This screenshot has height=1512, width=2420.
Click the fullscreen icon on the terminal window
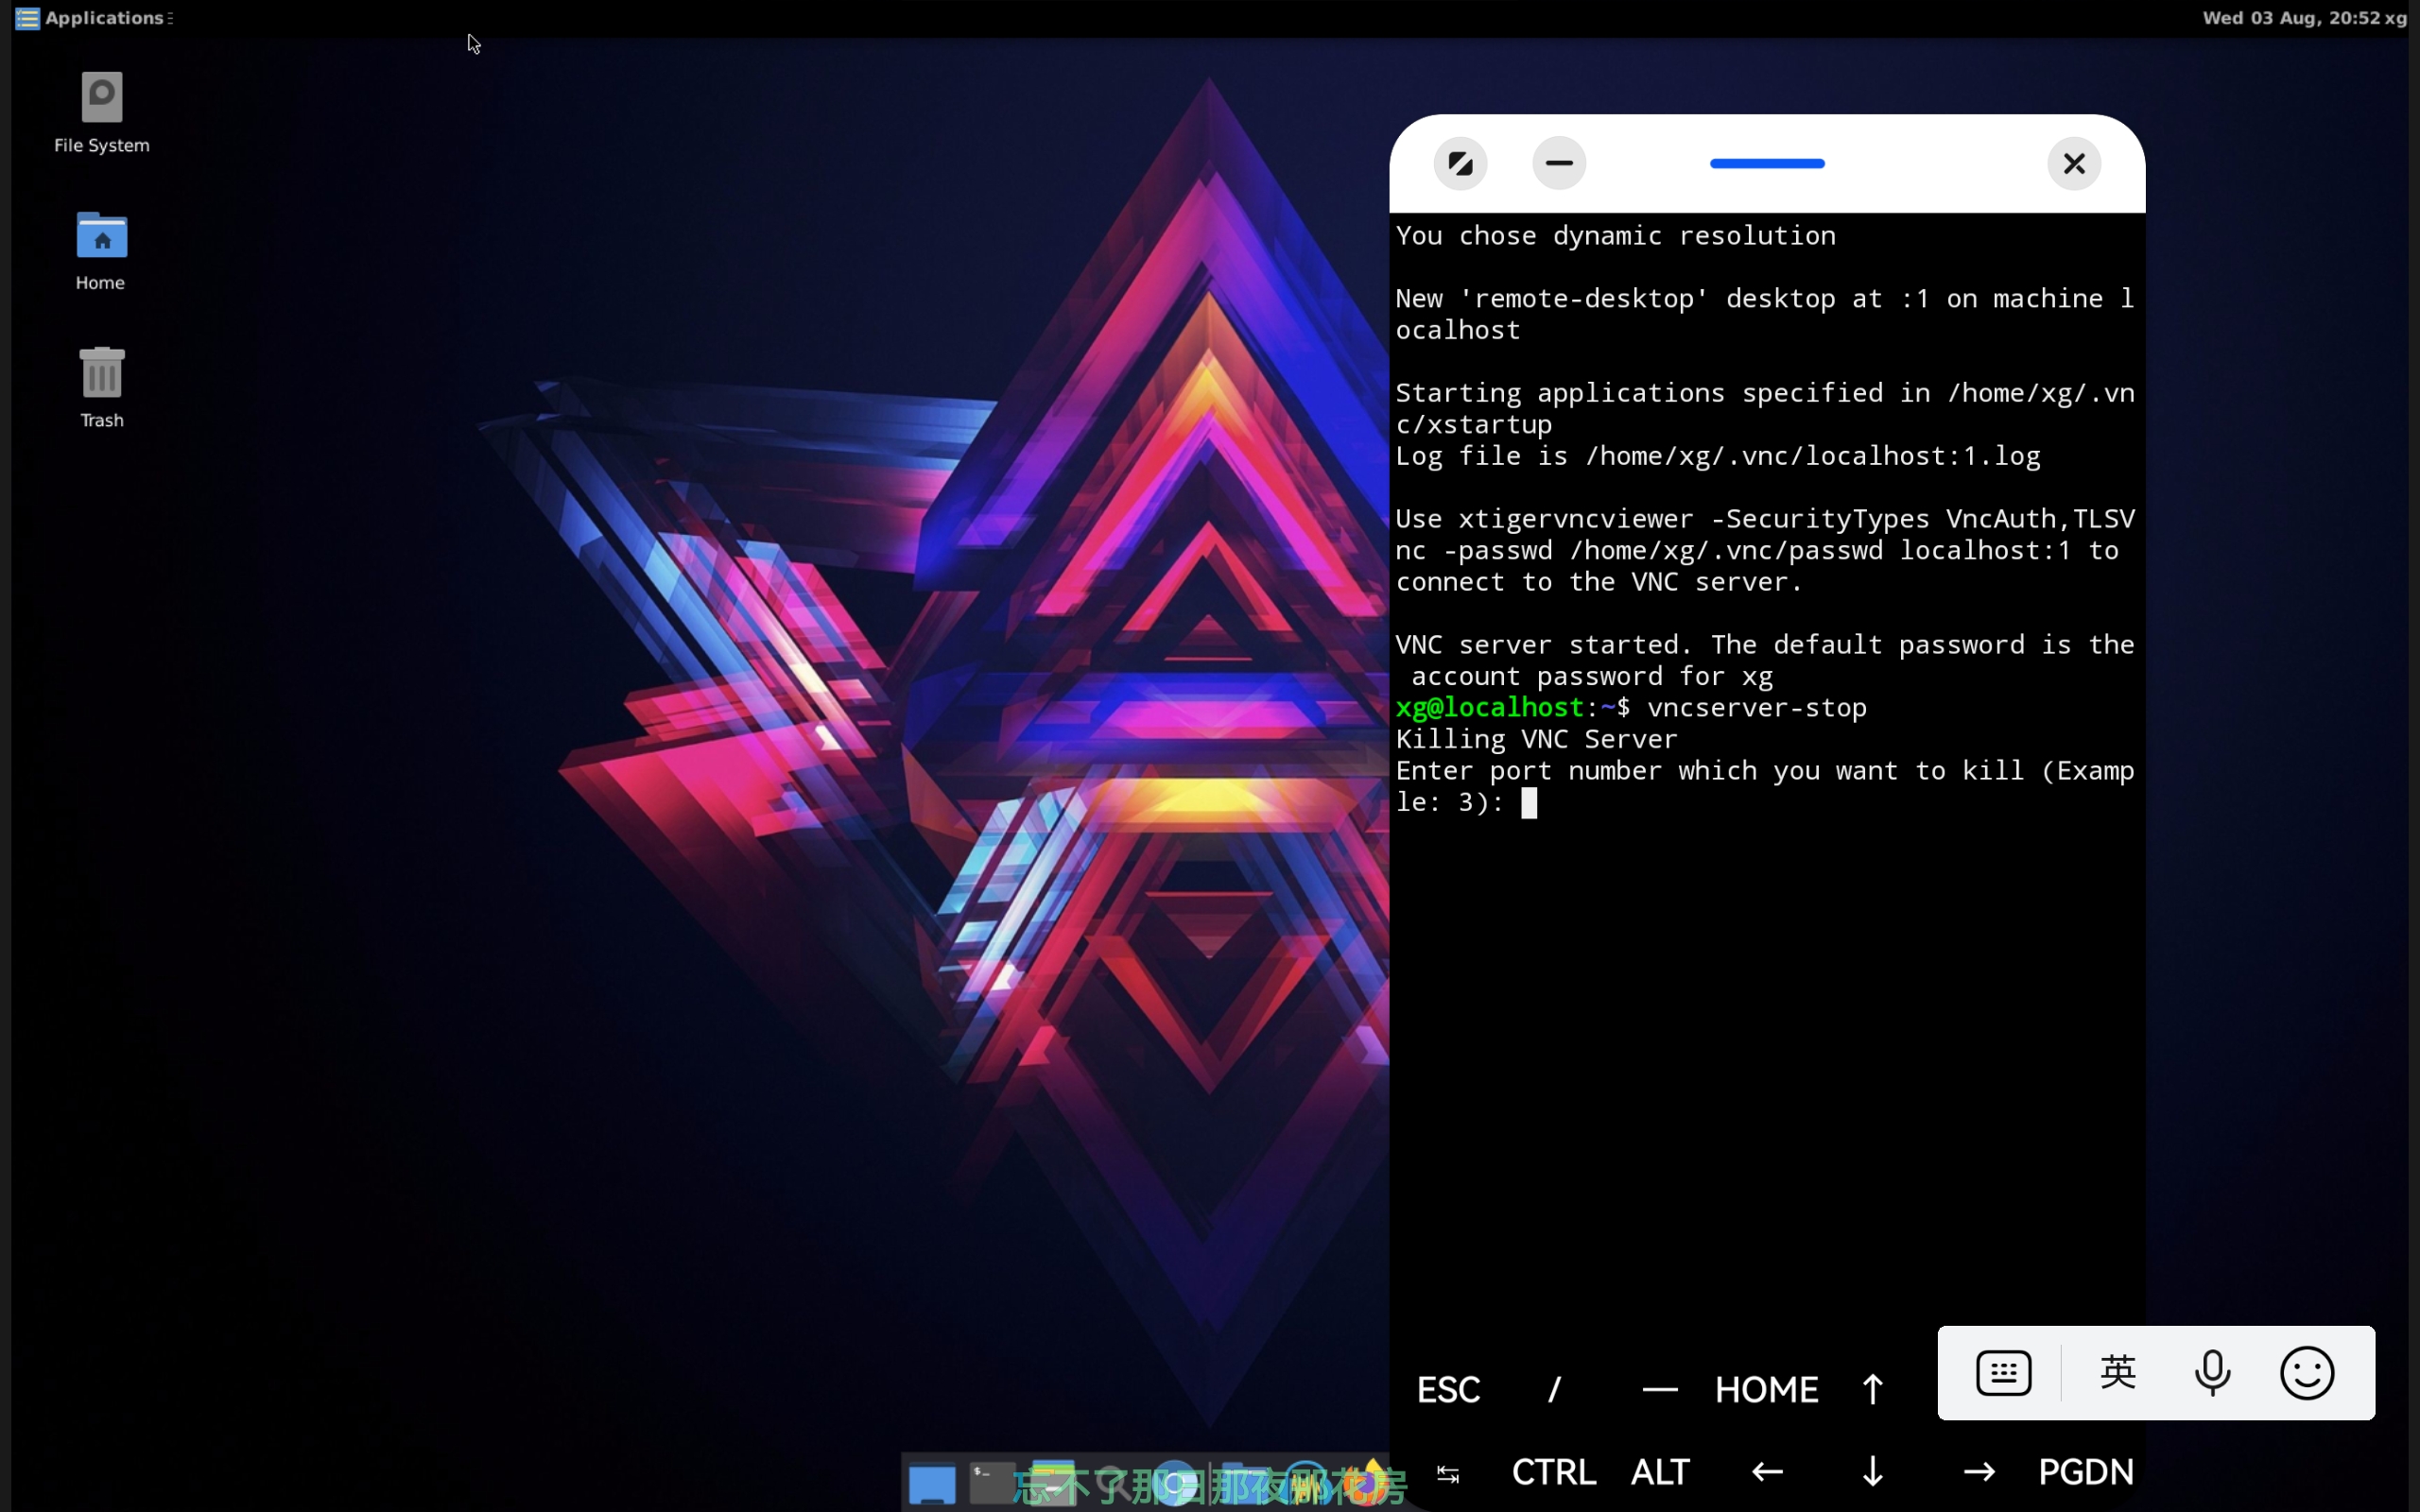click(1460, 163)
